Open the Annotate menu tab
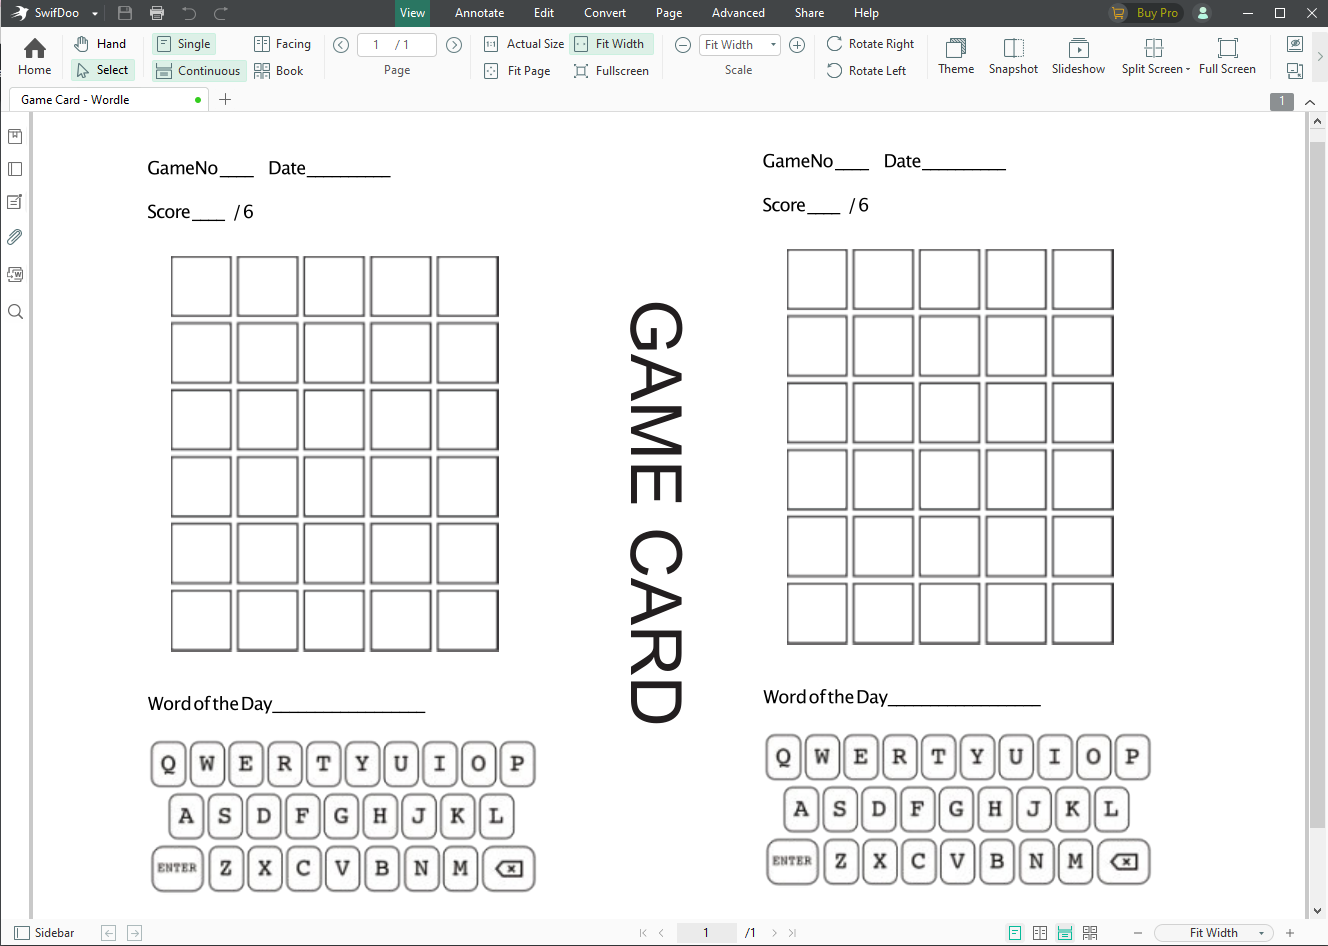This screenshot has height=946, width=1328. pyautogui.click(x=479, y=13)
